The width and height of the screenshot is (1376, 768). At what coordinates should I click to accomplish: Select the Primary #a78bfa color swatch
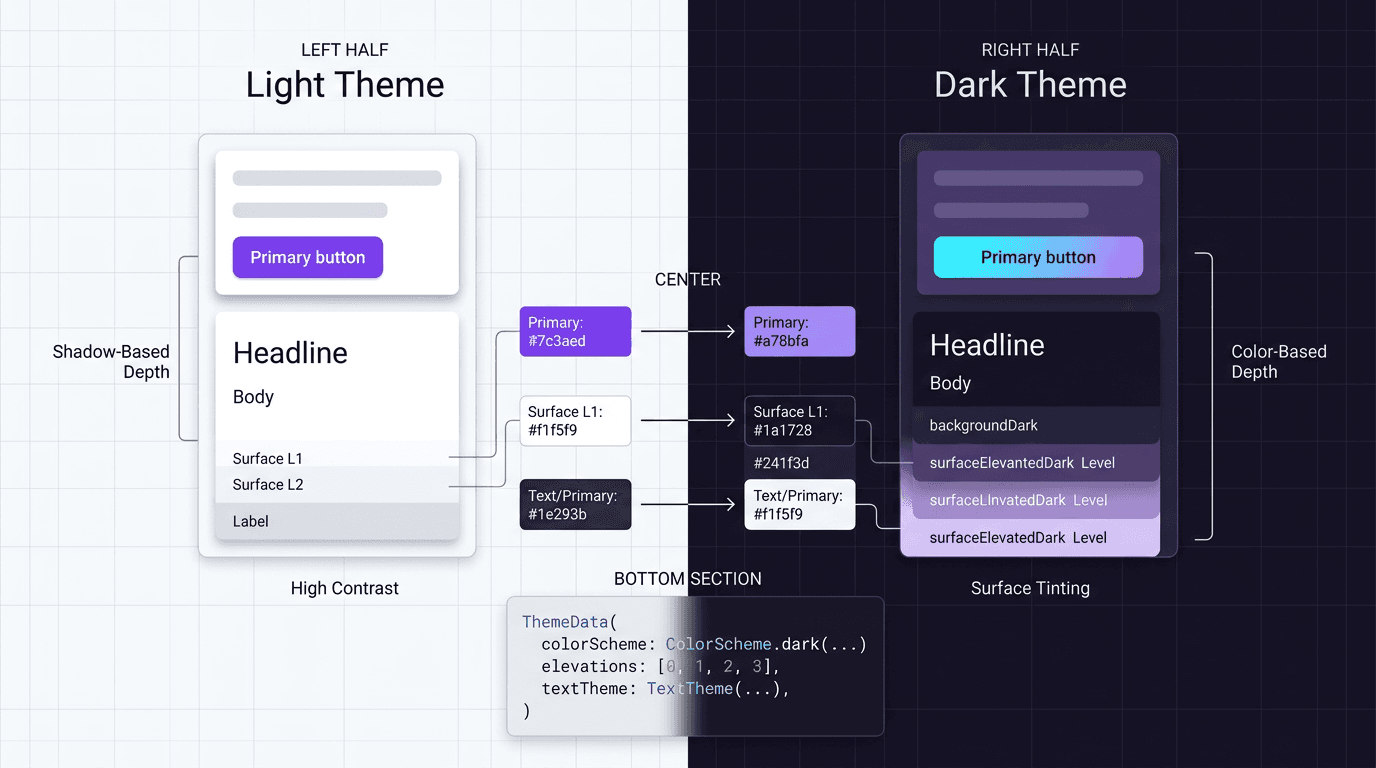tap(799, 331)
